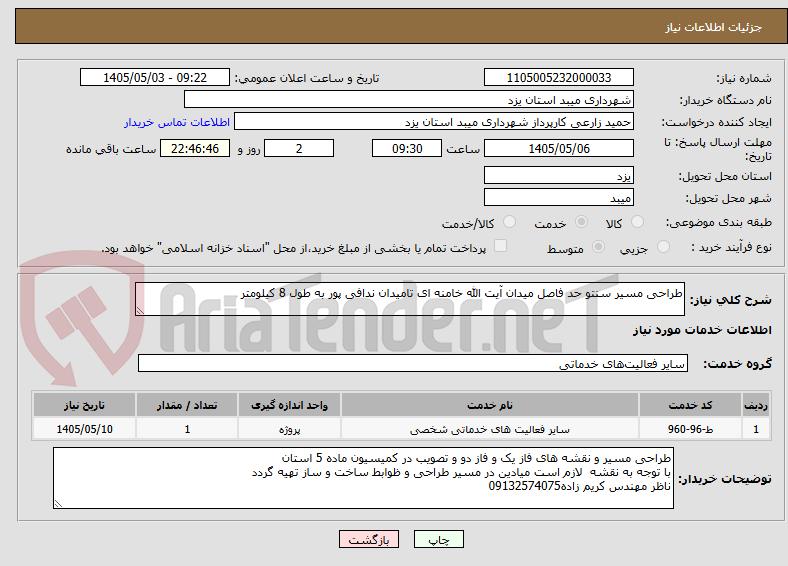Select the کالا radio button
The height and width of the screenshot is (566, 788).
coord(637,222)
